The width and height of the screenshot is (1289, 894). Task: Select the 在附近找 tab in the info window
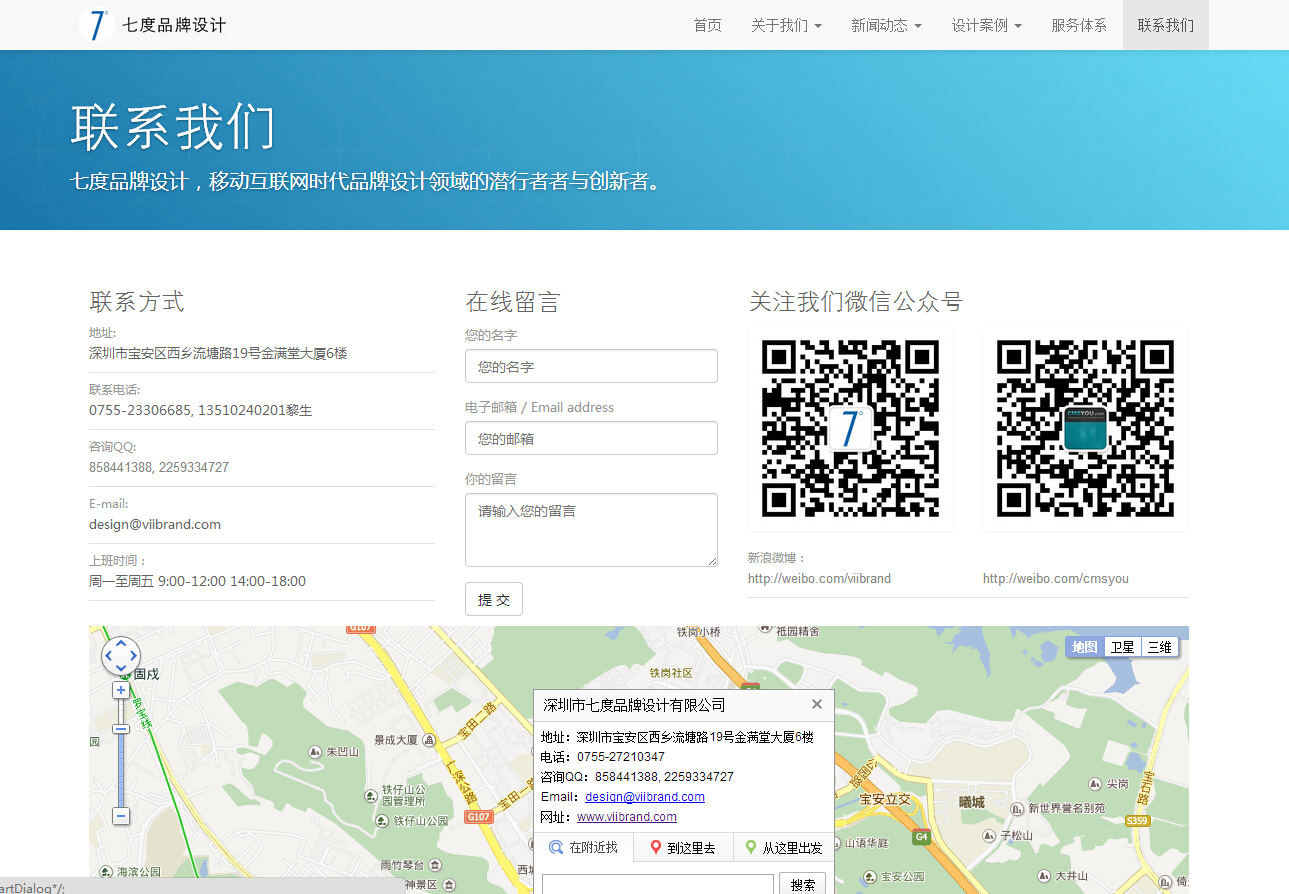click(583, 847)
